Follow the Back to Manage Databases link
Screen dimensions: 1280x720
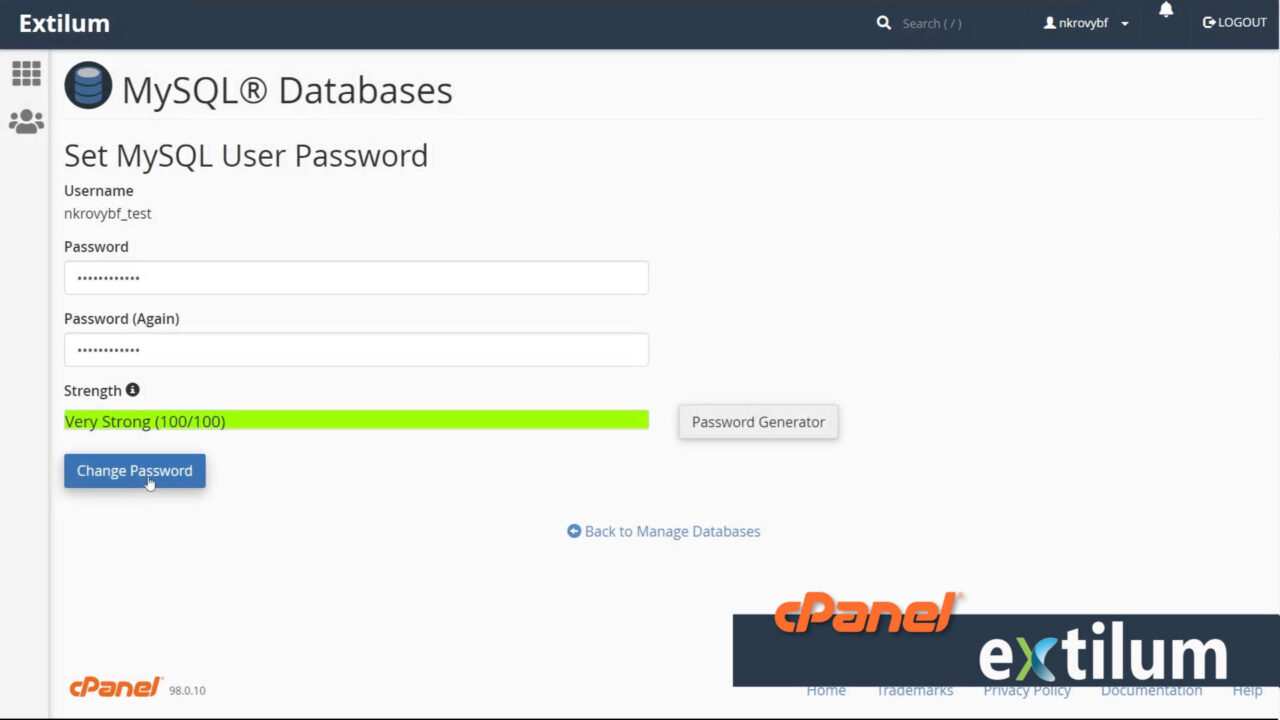click(x=672, y=531)
